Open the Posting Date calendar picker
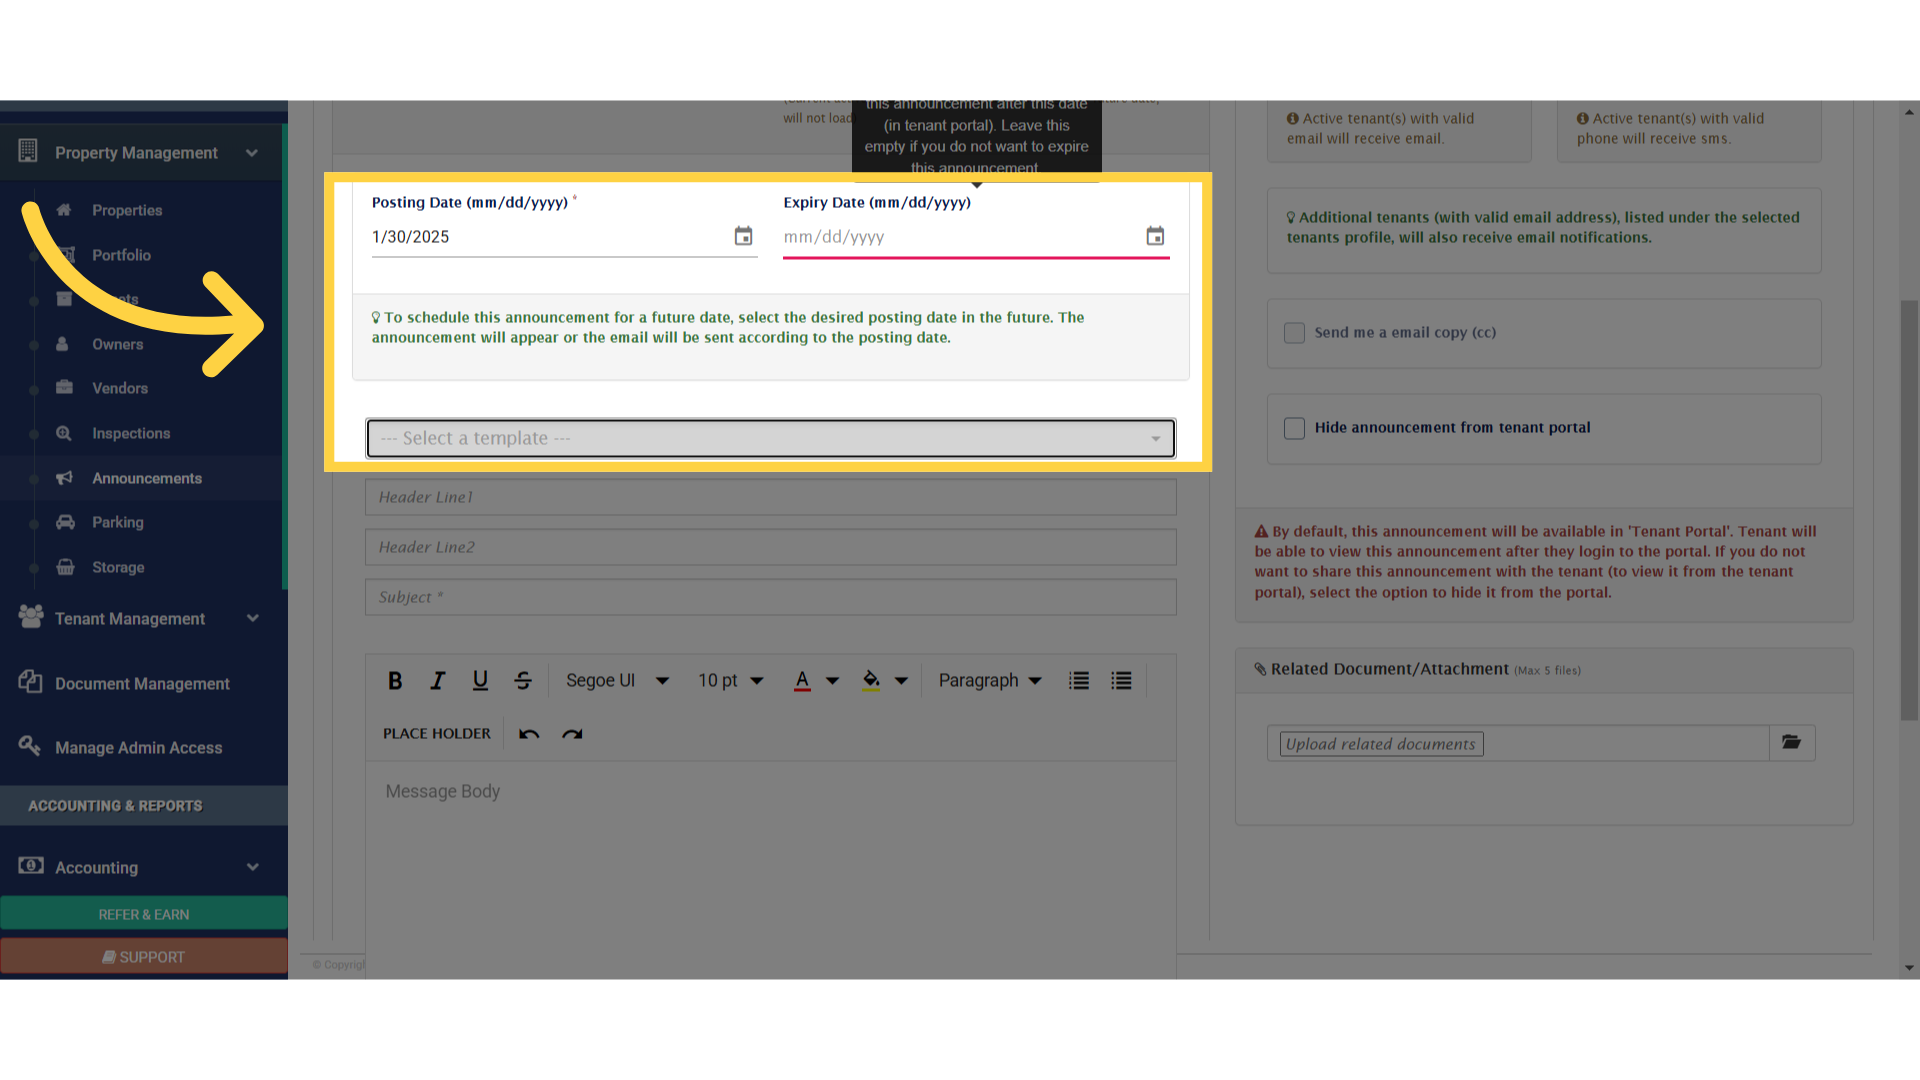Image resolution: width=1920 pixels, height=1080 pixels. (x=743, y=236)
